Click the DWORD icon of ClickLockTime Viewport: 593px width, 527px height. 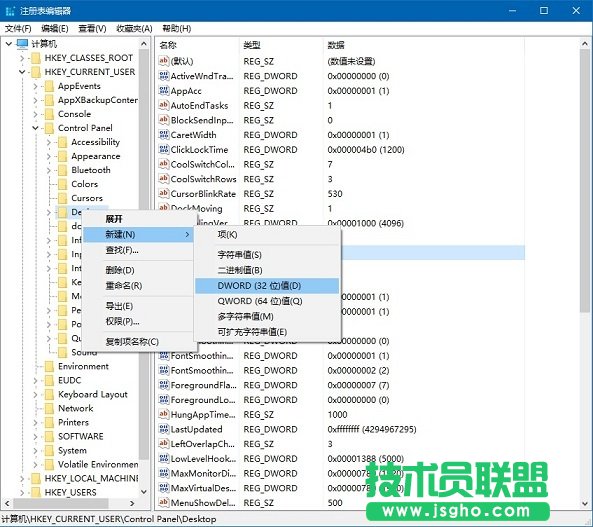pos(163,149)
